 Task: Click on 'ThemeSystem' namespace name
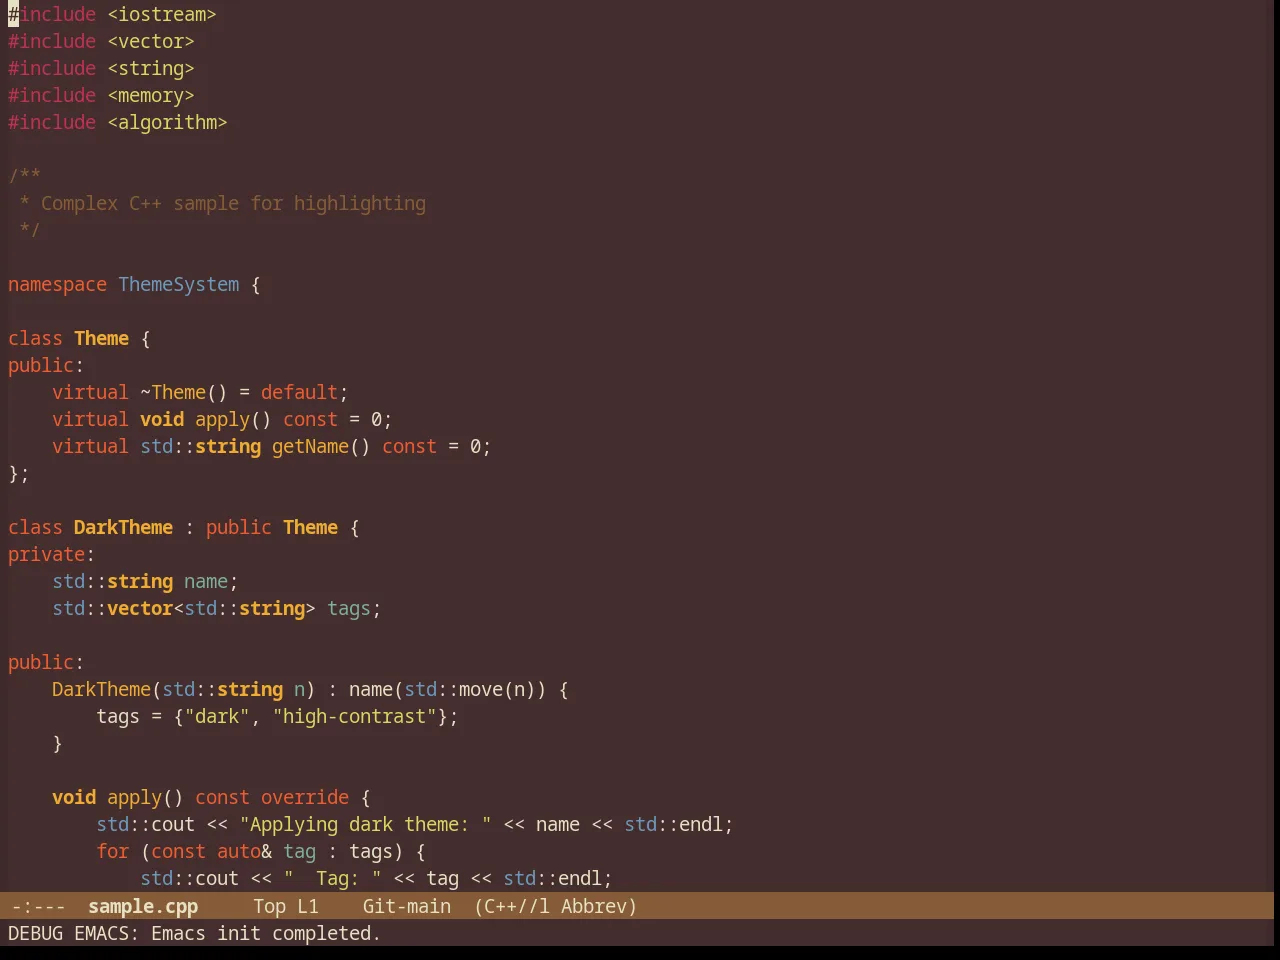(x=179, y=284)
